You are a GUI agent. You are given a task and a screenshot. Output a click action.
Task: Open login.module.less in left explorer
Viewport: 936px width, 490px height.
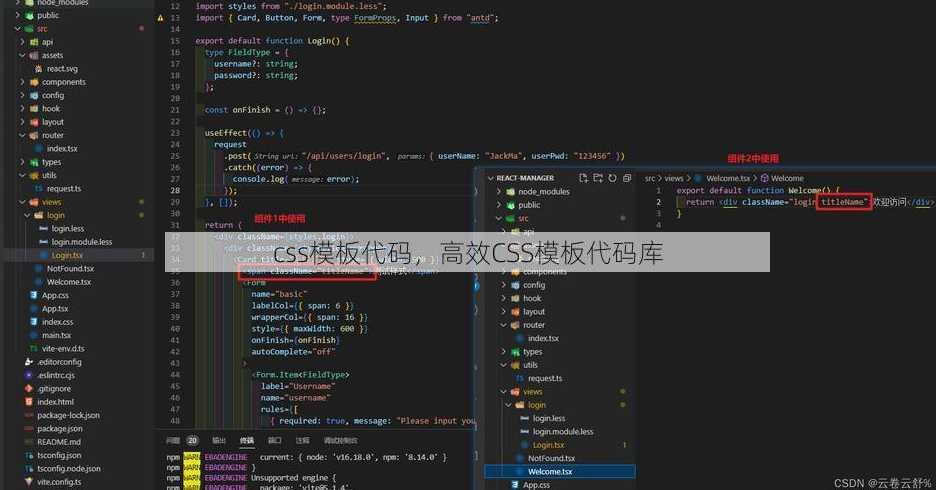82,242
